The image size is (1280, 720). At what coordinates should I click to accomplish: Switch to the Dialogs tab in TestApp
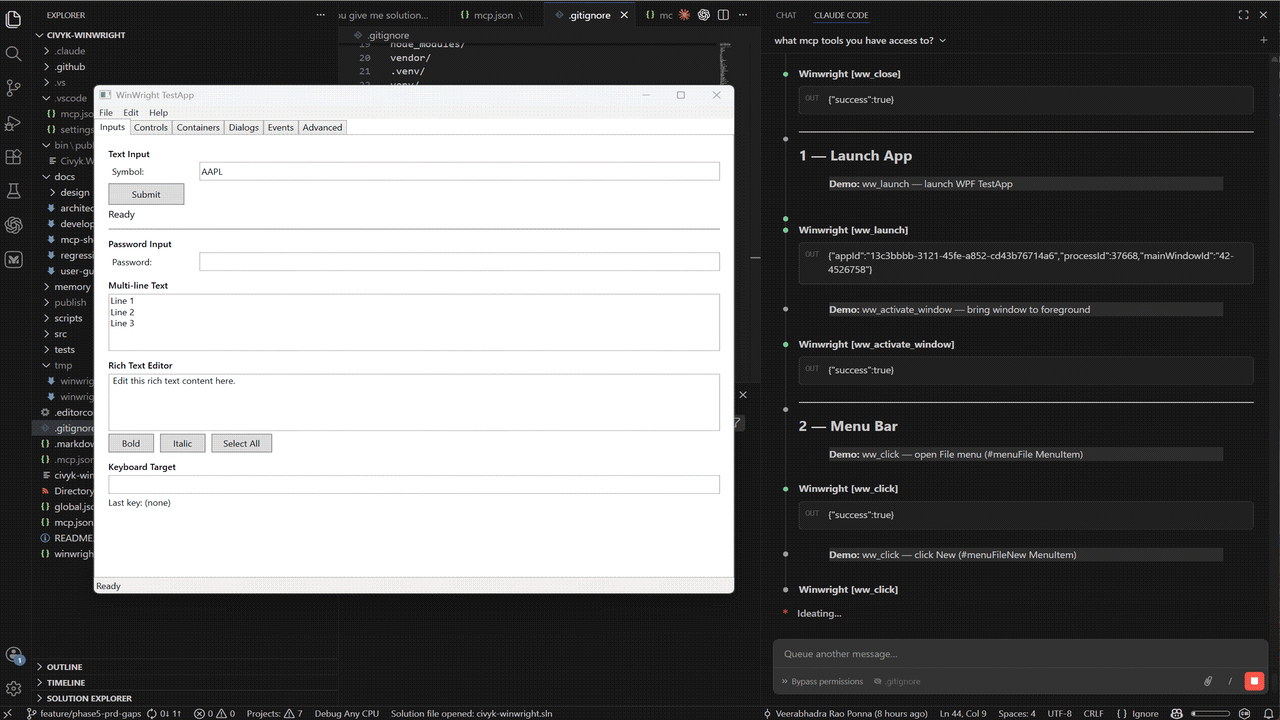[x=243, y=127]
